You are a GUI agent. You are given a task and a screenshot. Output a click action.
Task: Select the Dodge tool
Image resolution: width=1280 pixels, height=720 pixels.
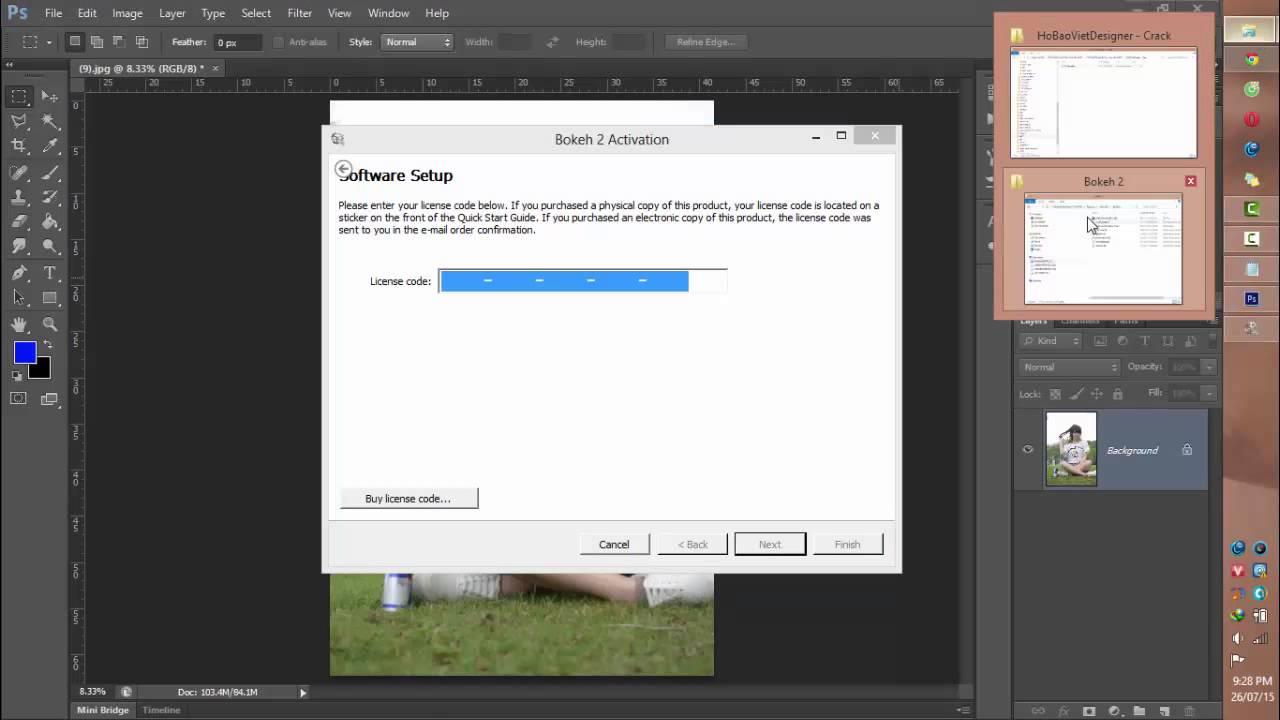(x=49, y=247)
